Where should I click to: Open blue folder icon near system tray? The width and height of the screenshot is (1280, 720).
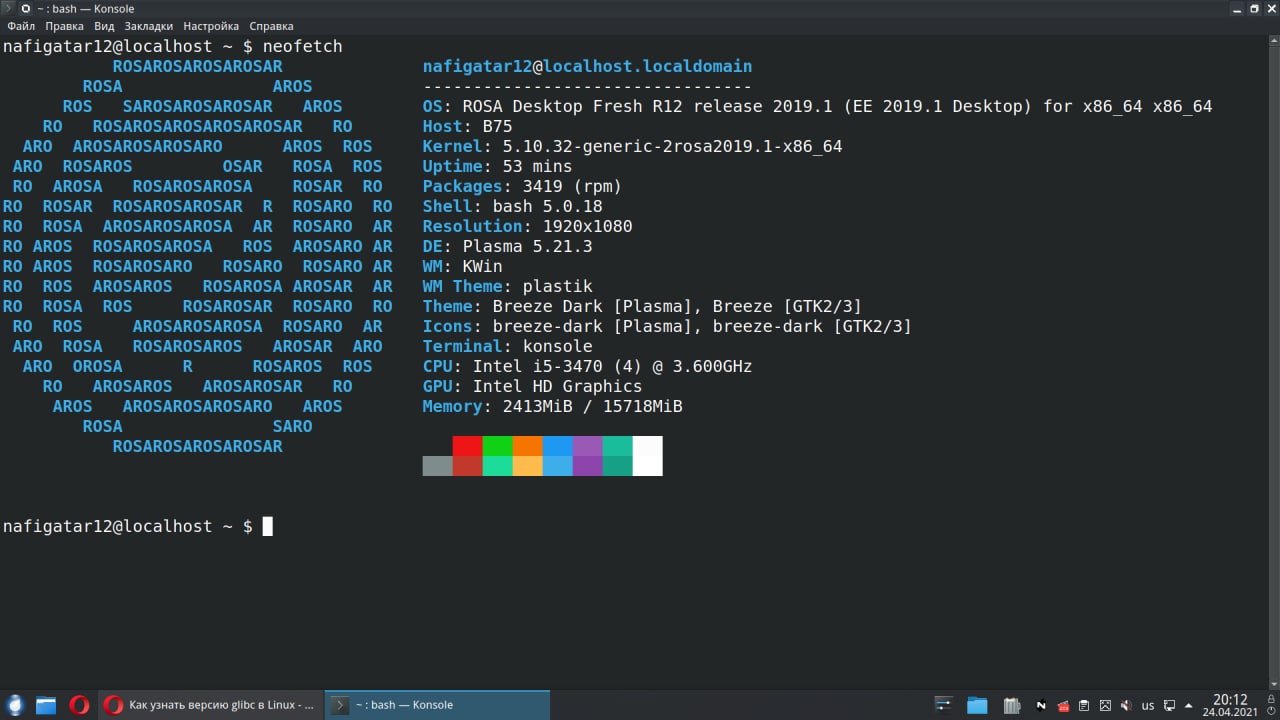pyautogui.click(x=977, y=705)
